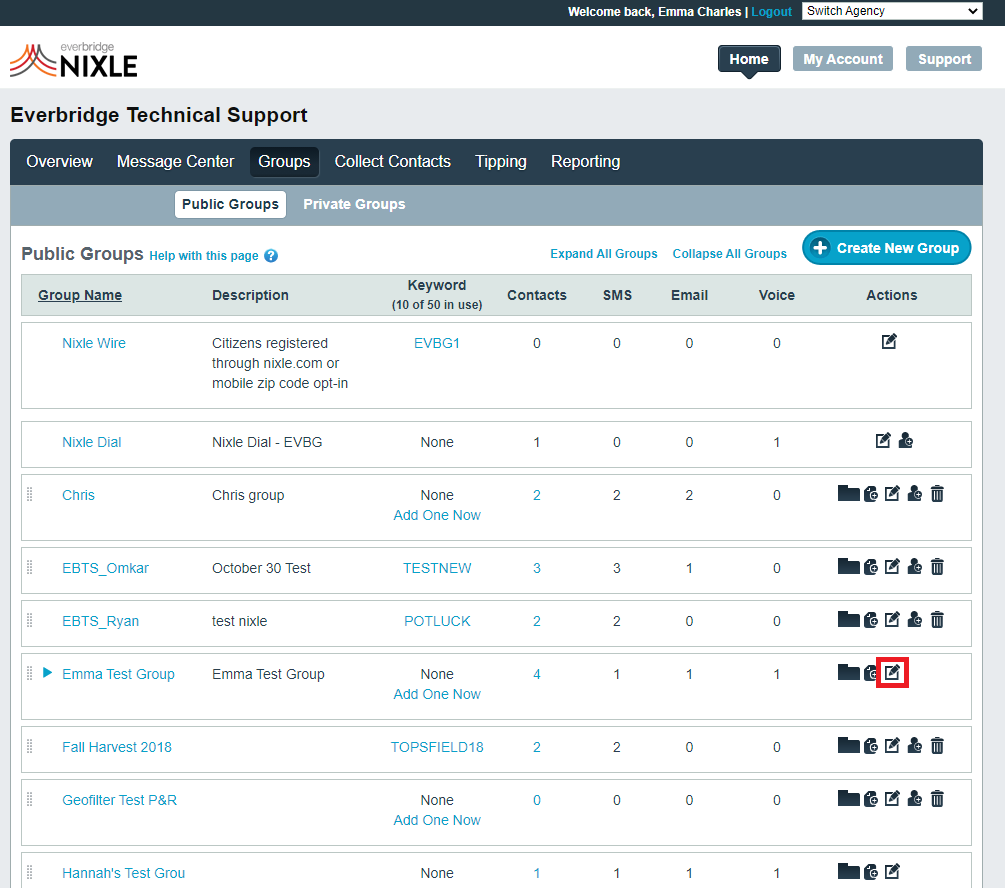Click the edit icon for Nixle Dial

[x=883, y=440]
